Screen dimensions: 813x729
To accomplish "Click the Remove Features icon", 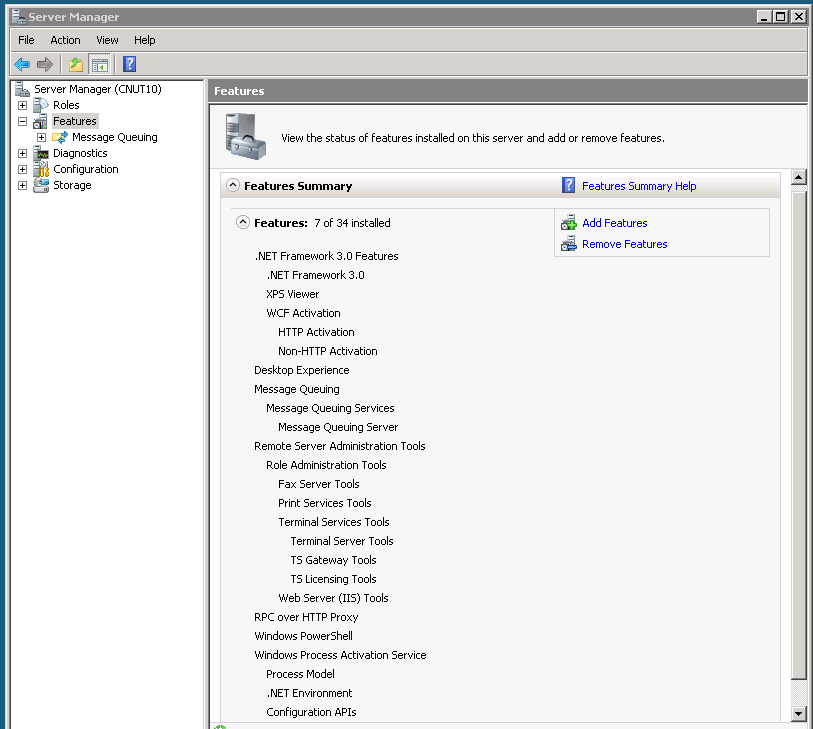I will [569, 244].
